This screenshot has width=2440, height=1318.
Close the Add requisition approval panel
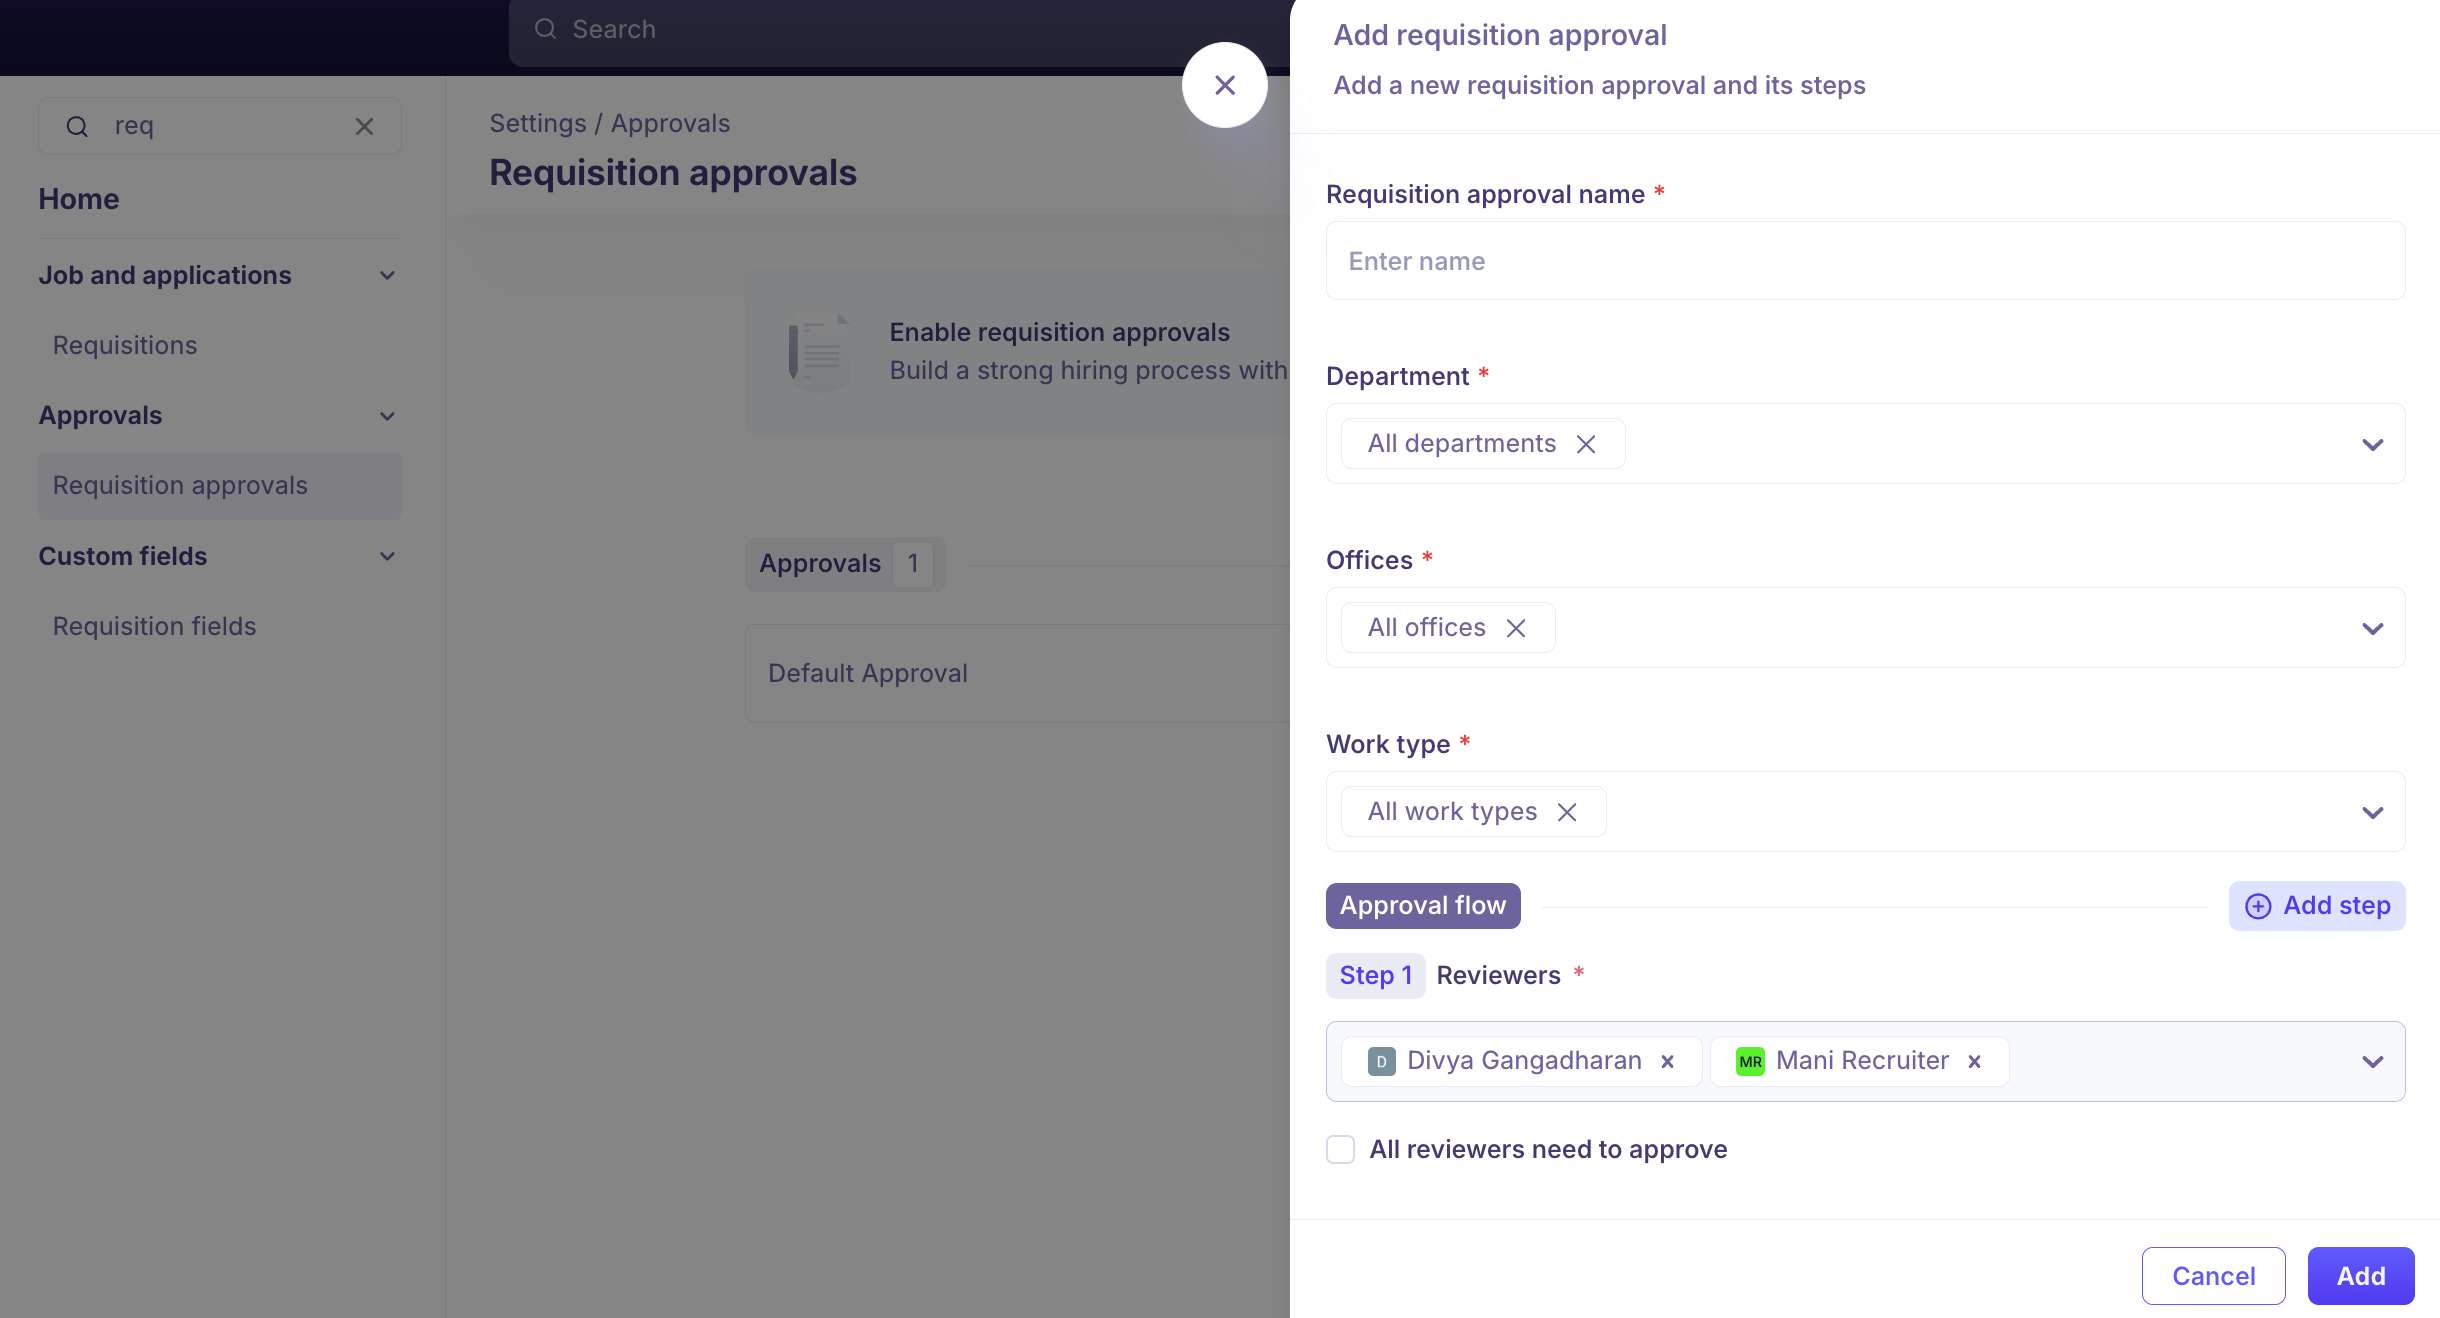[x=1224, y=85]
